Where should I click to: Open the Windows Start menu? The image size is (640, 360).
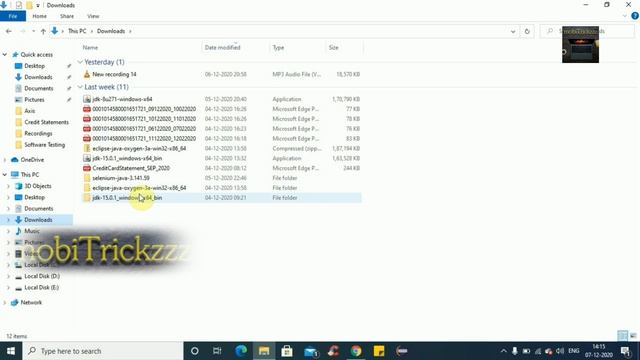11,351
